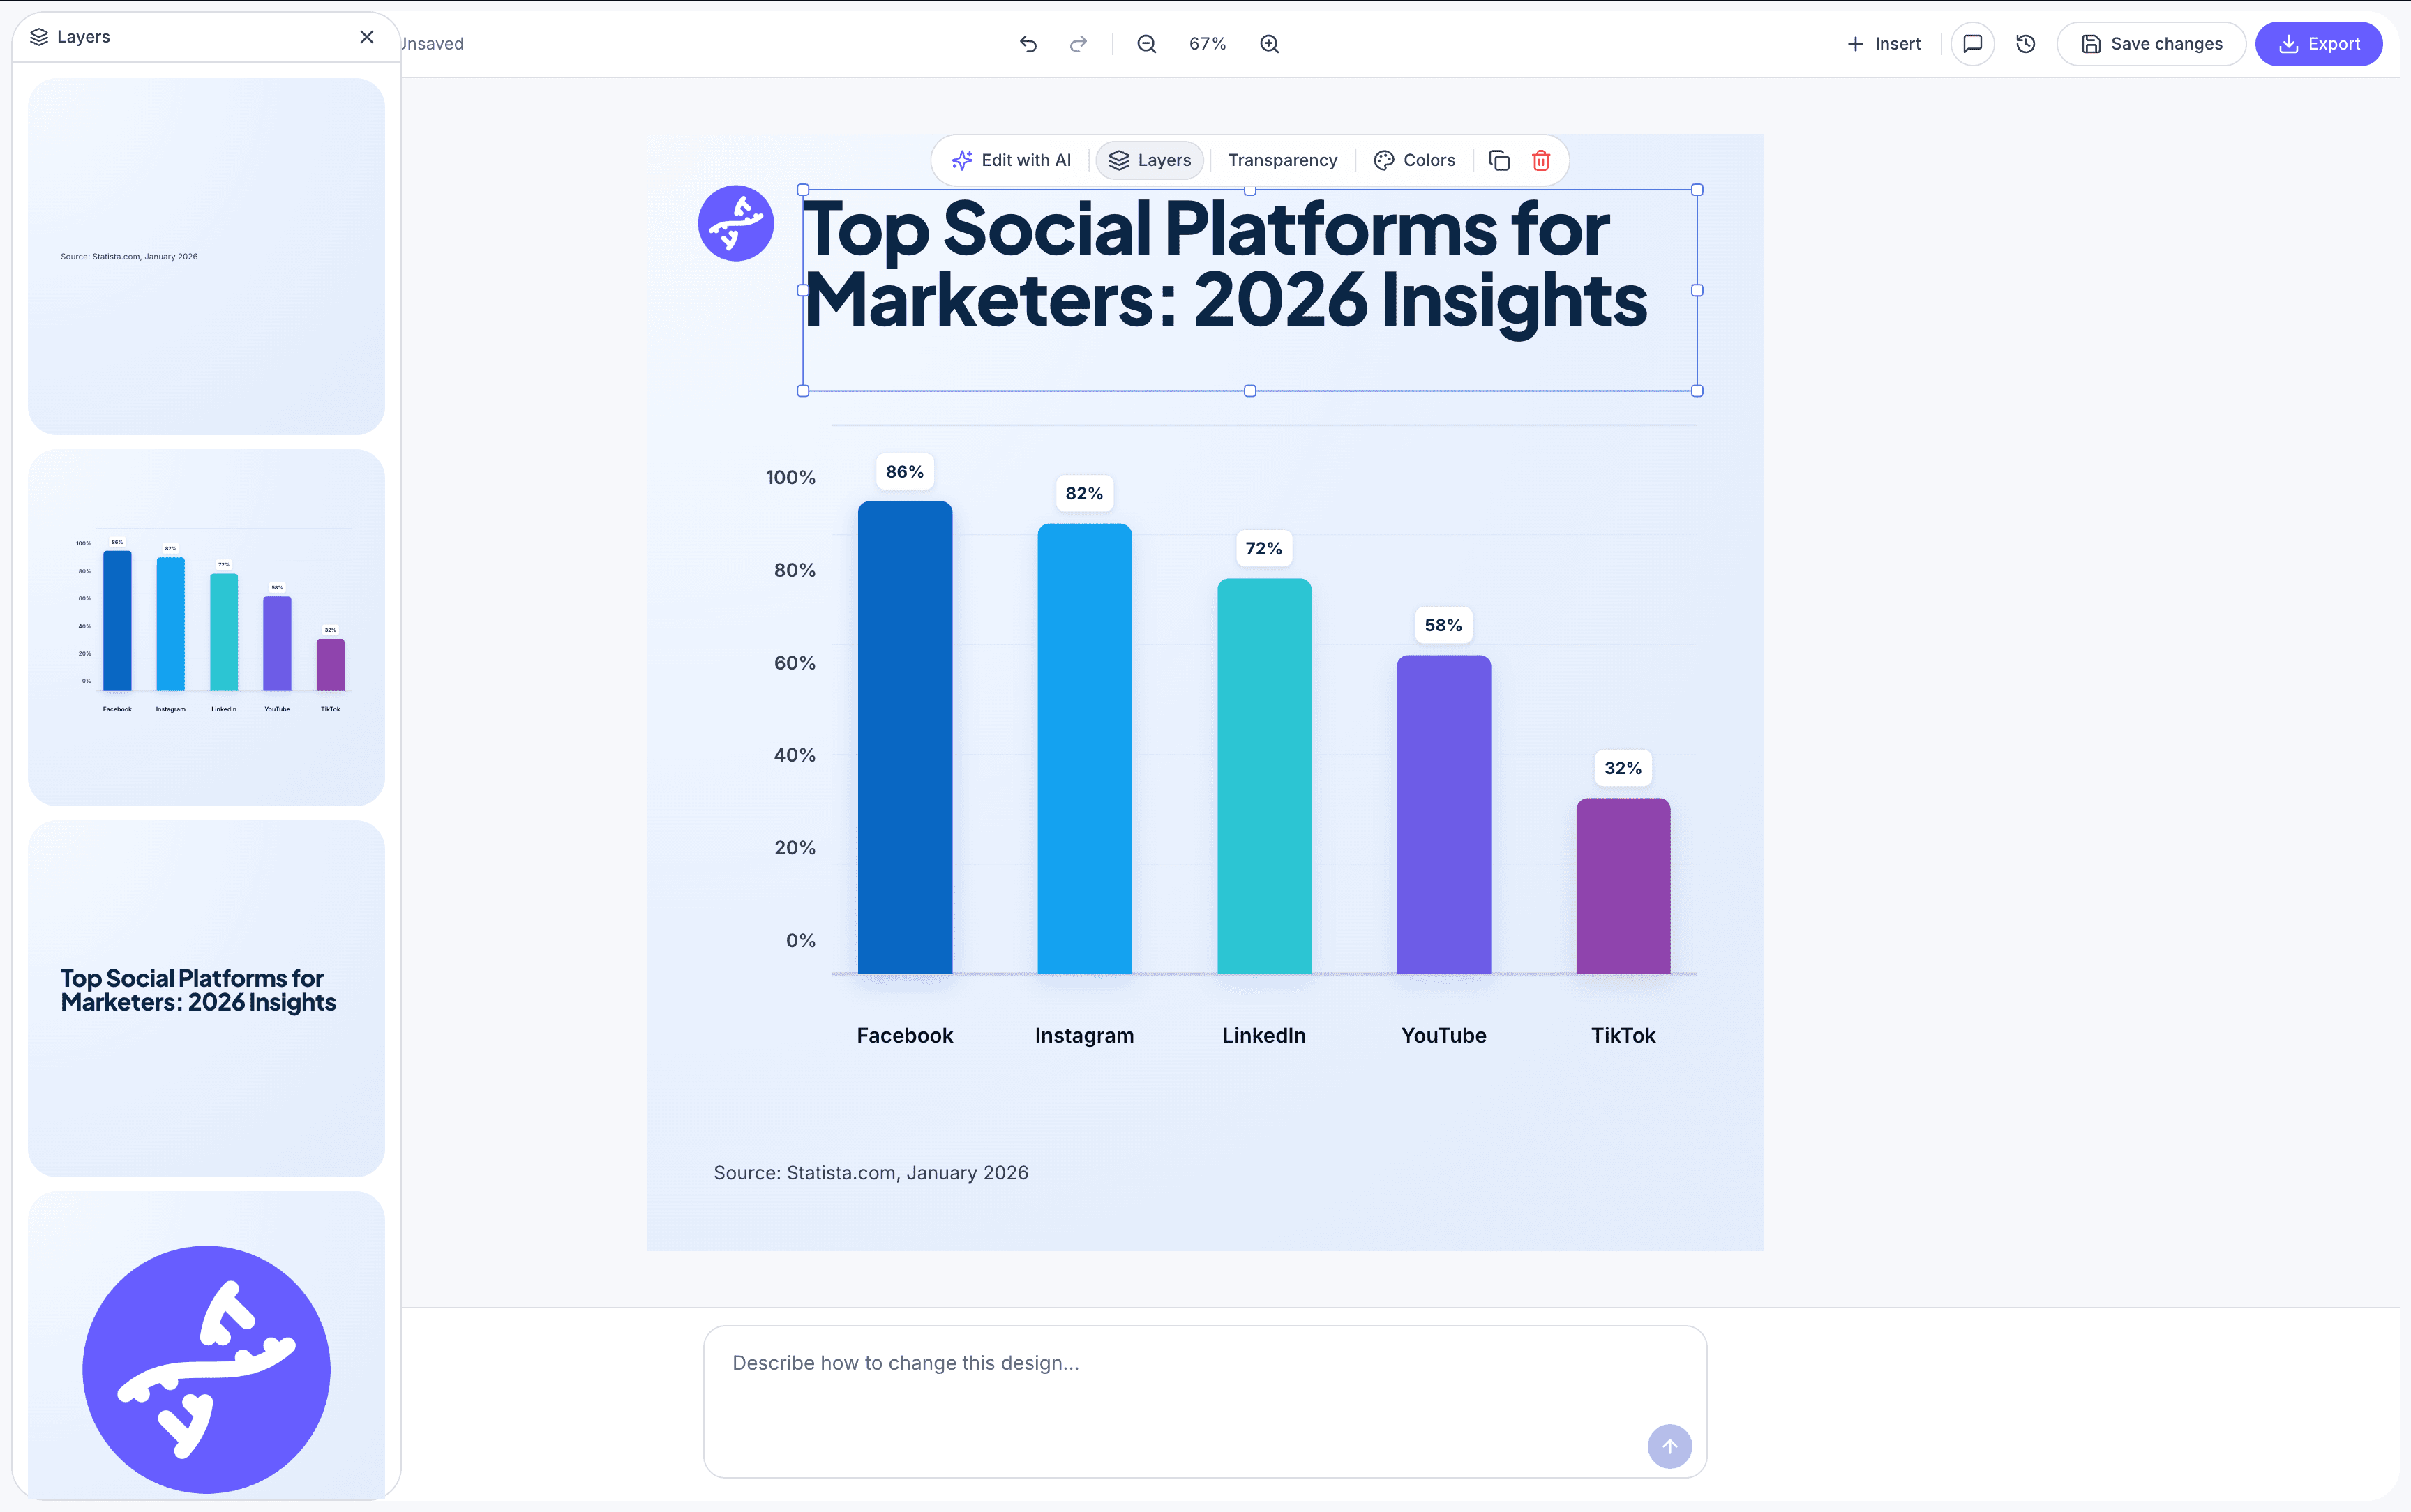The height and width of the screenshot is (1512, 2411).
Task: Close the Layers panel
Action: coord(367,37)
